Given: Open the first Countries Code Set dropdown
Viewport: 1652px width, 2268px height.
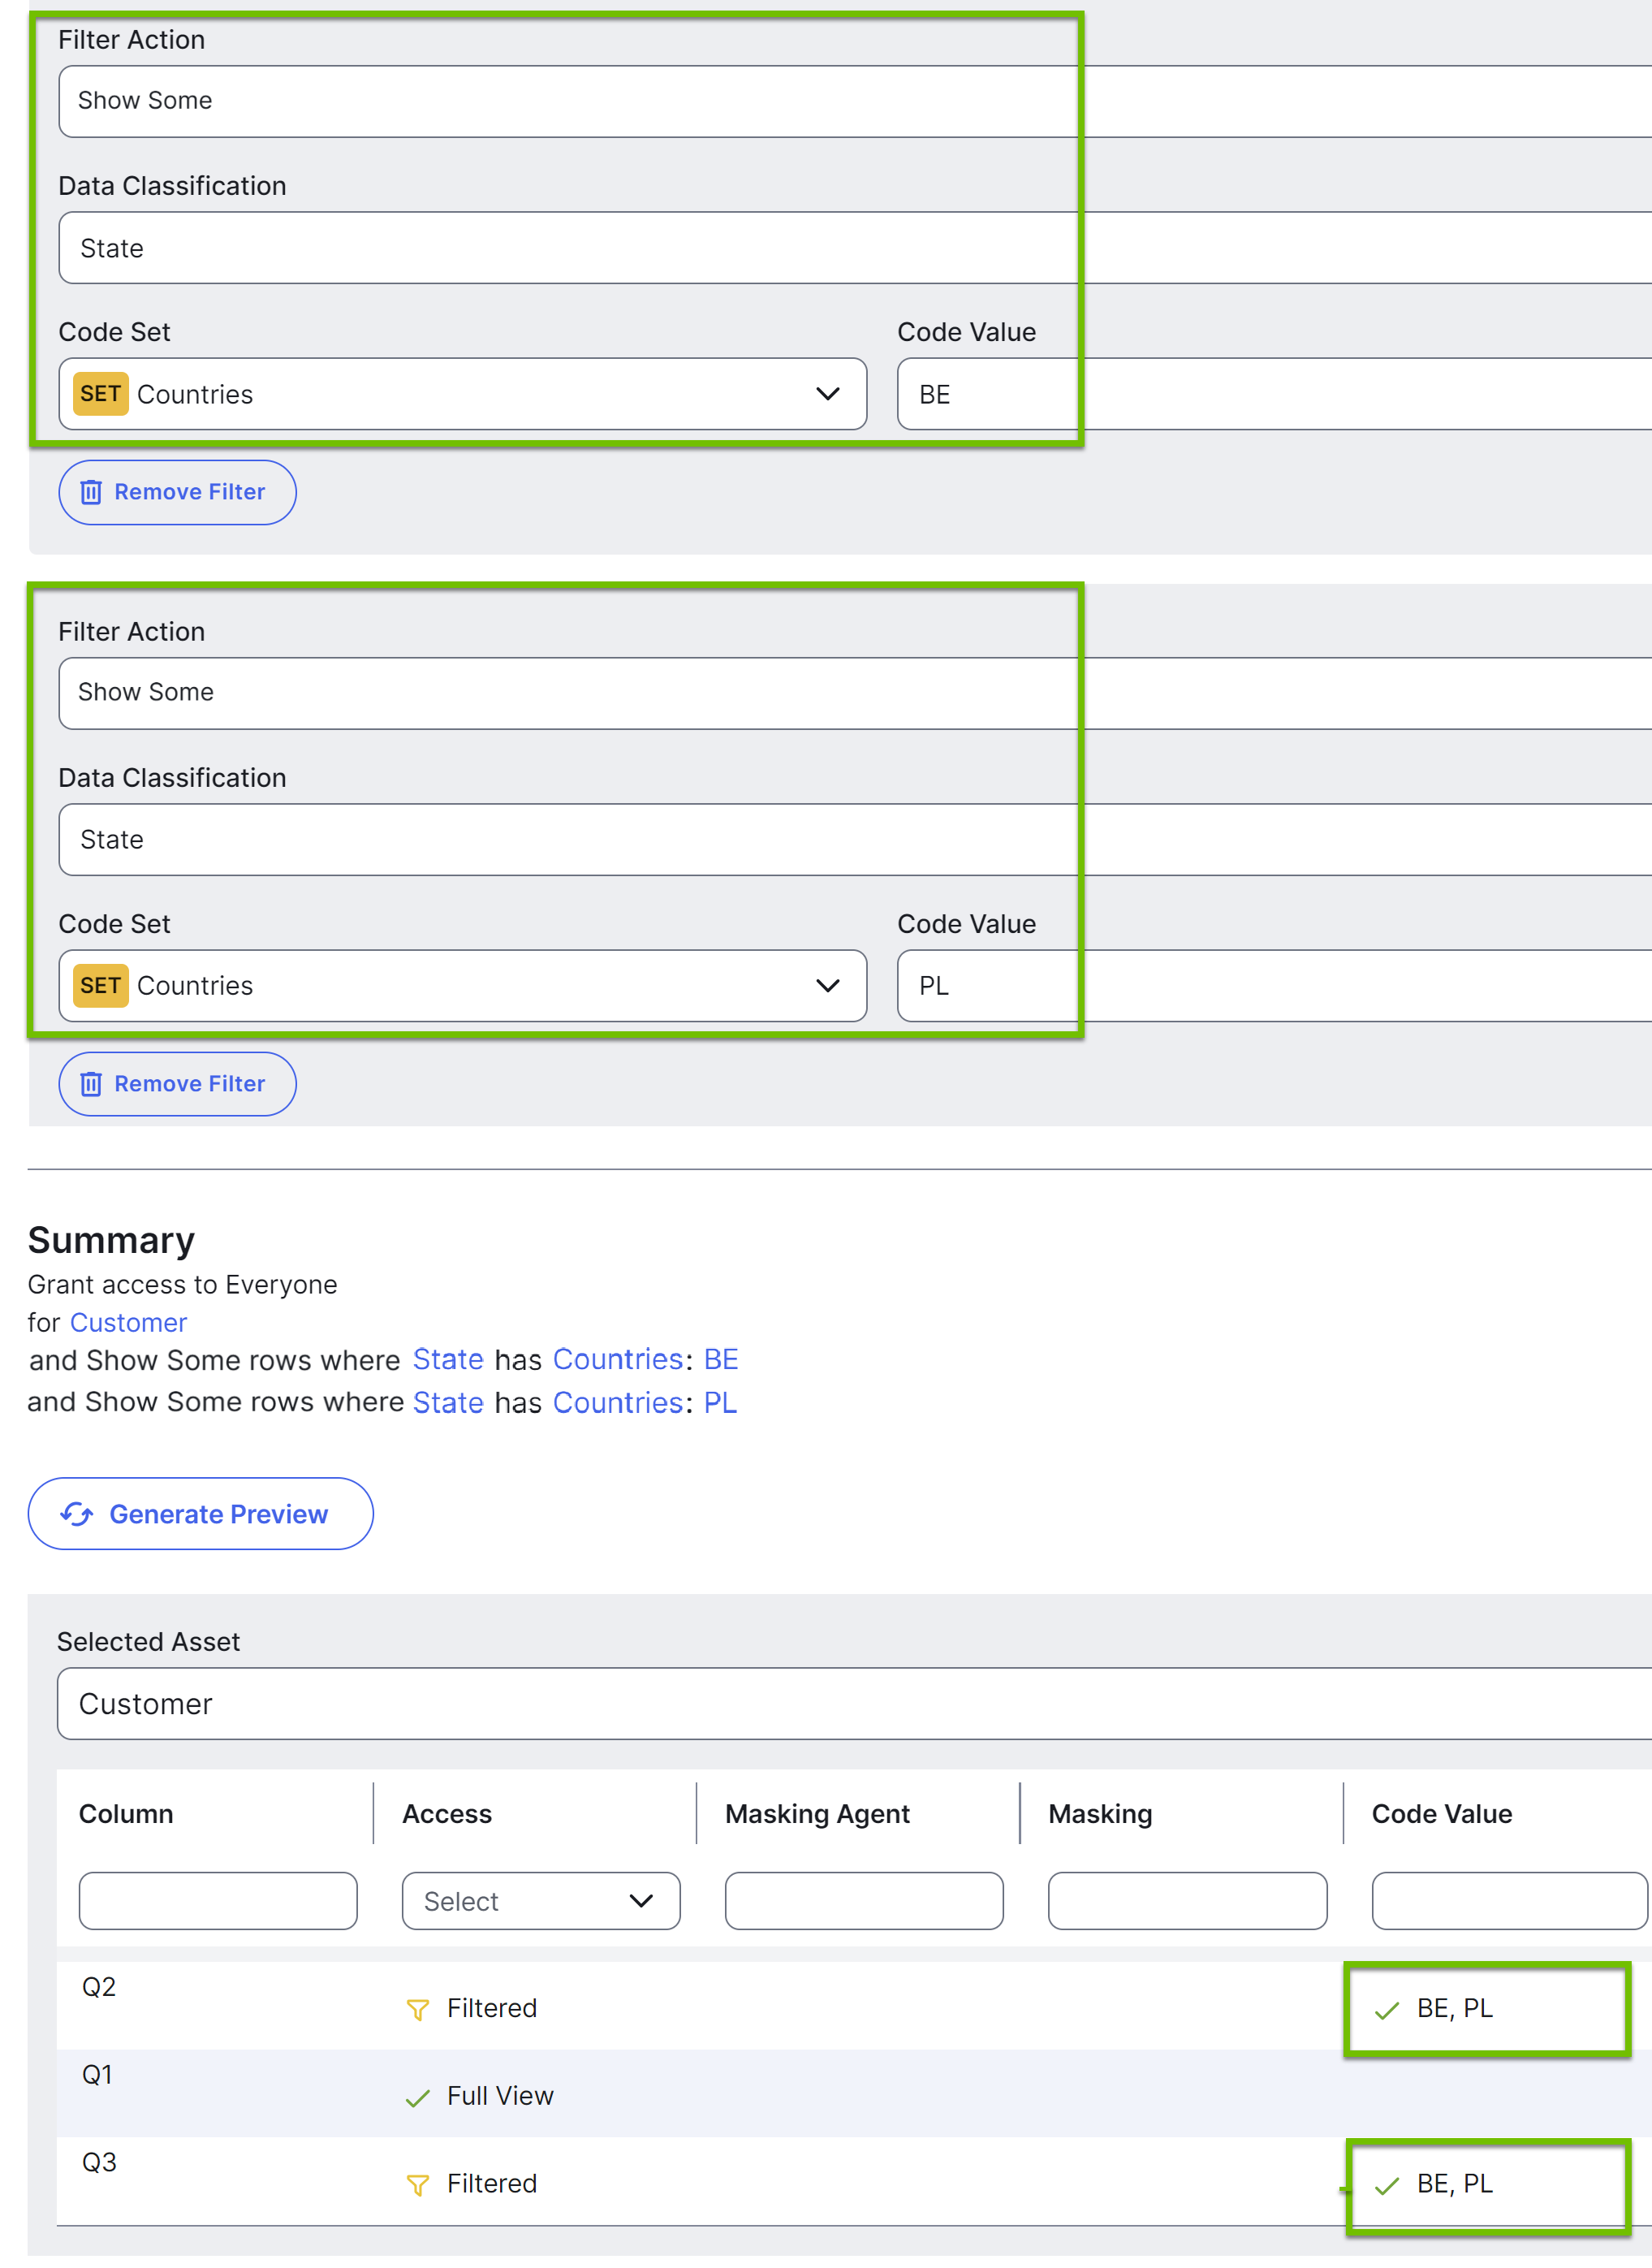Looking at the screenshot, I should point(828,394).
